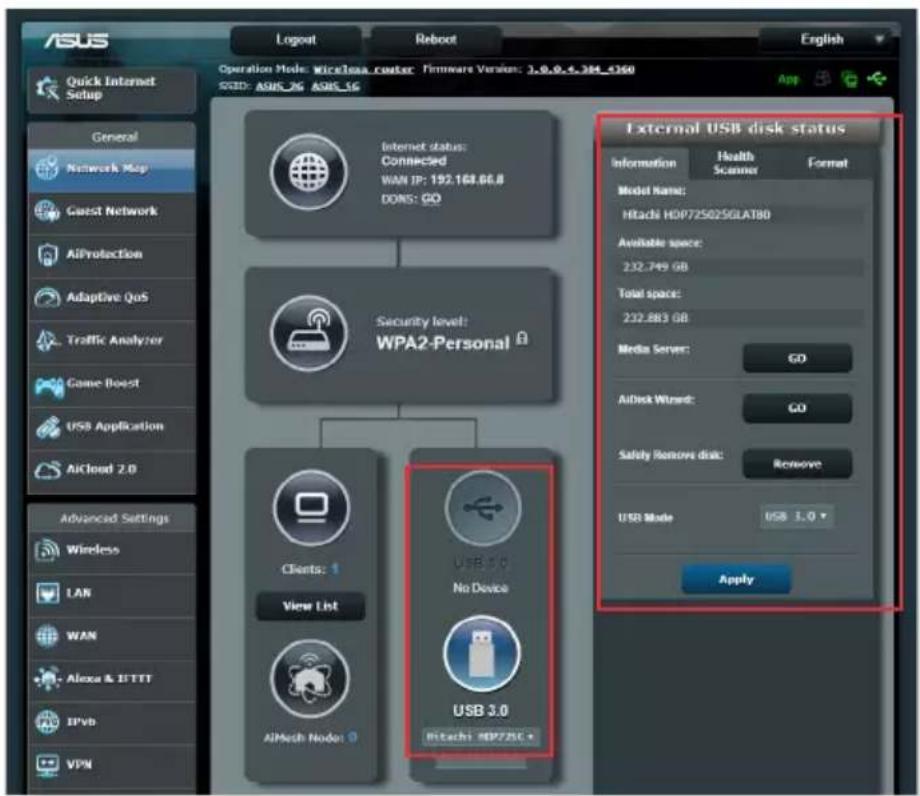Click GO button for Media Server
The image size is (920, 796).
(x=797, y=358)
